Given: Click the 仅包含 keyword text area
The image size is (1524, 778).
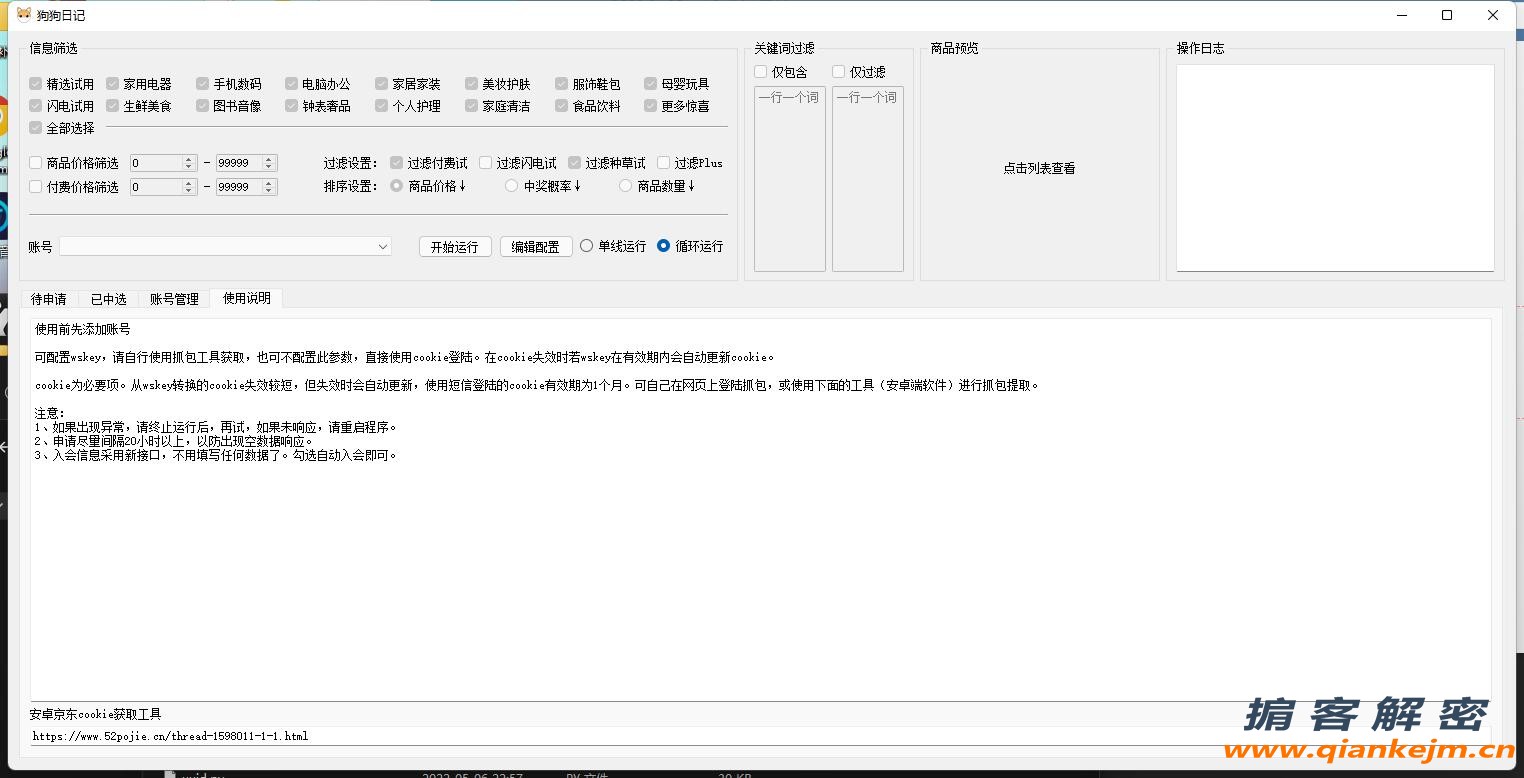Looking at the screenshot, I should click(790, 179).
